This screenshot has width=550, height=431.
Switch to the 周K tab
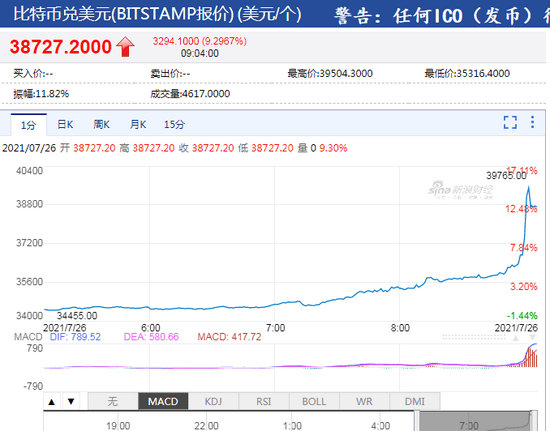point(101,124)
